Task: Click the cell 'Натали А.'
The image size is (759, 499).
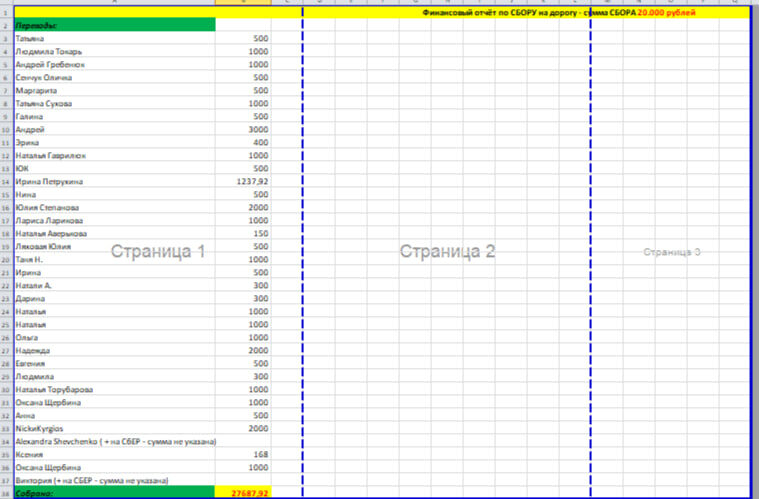Action: pyautogui.click(x=115, y=286)
